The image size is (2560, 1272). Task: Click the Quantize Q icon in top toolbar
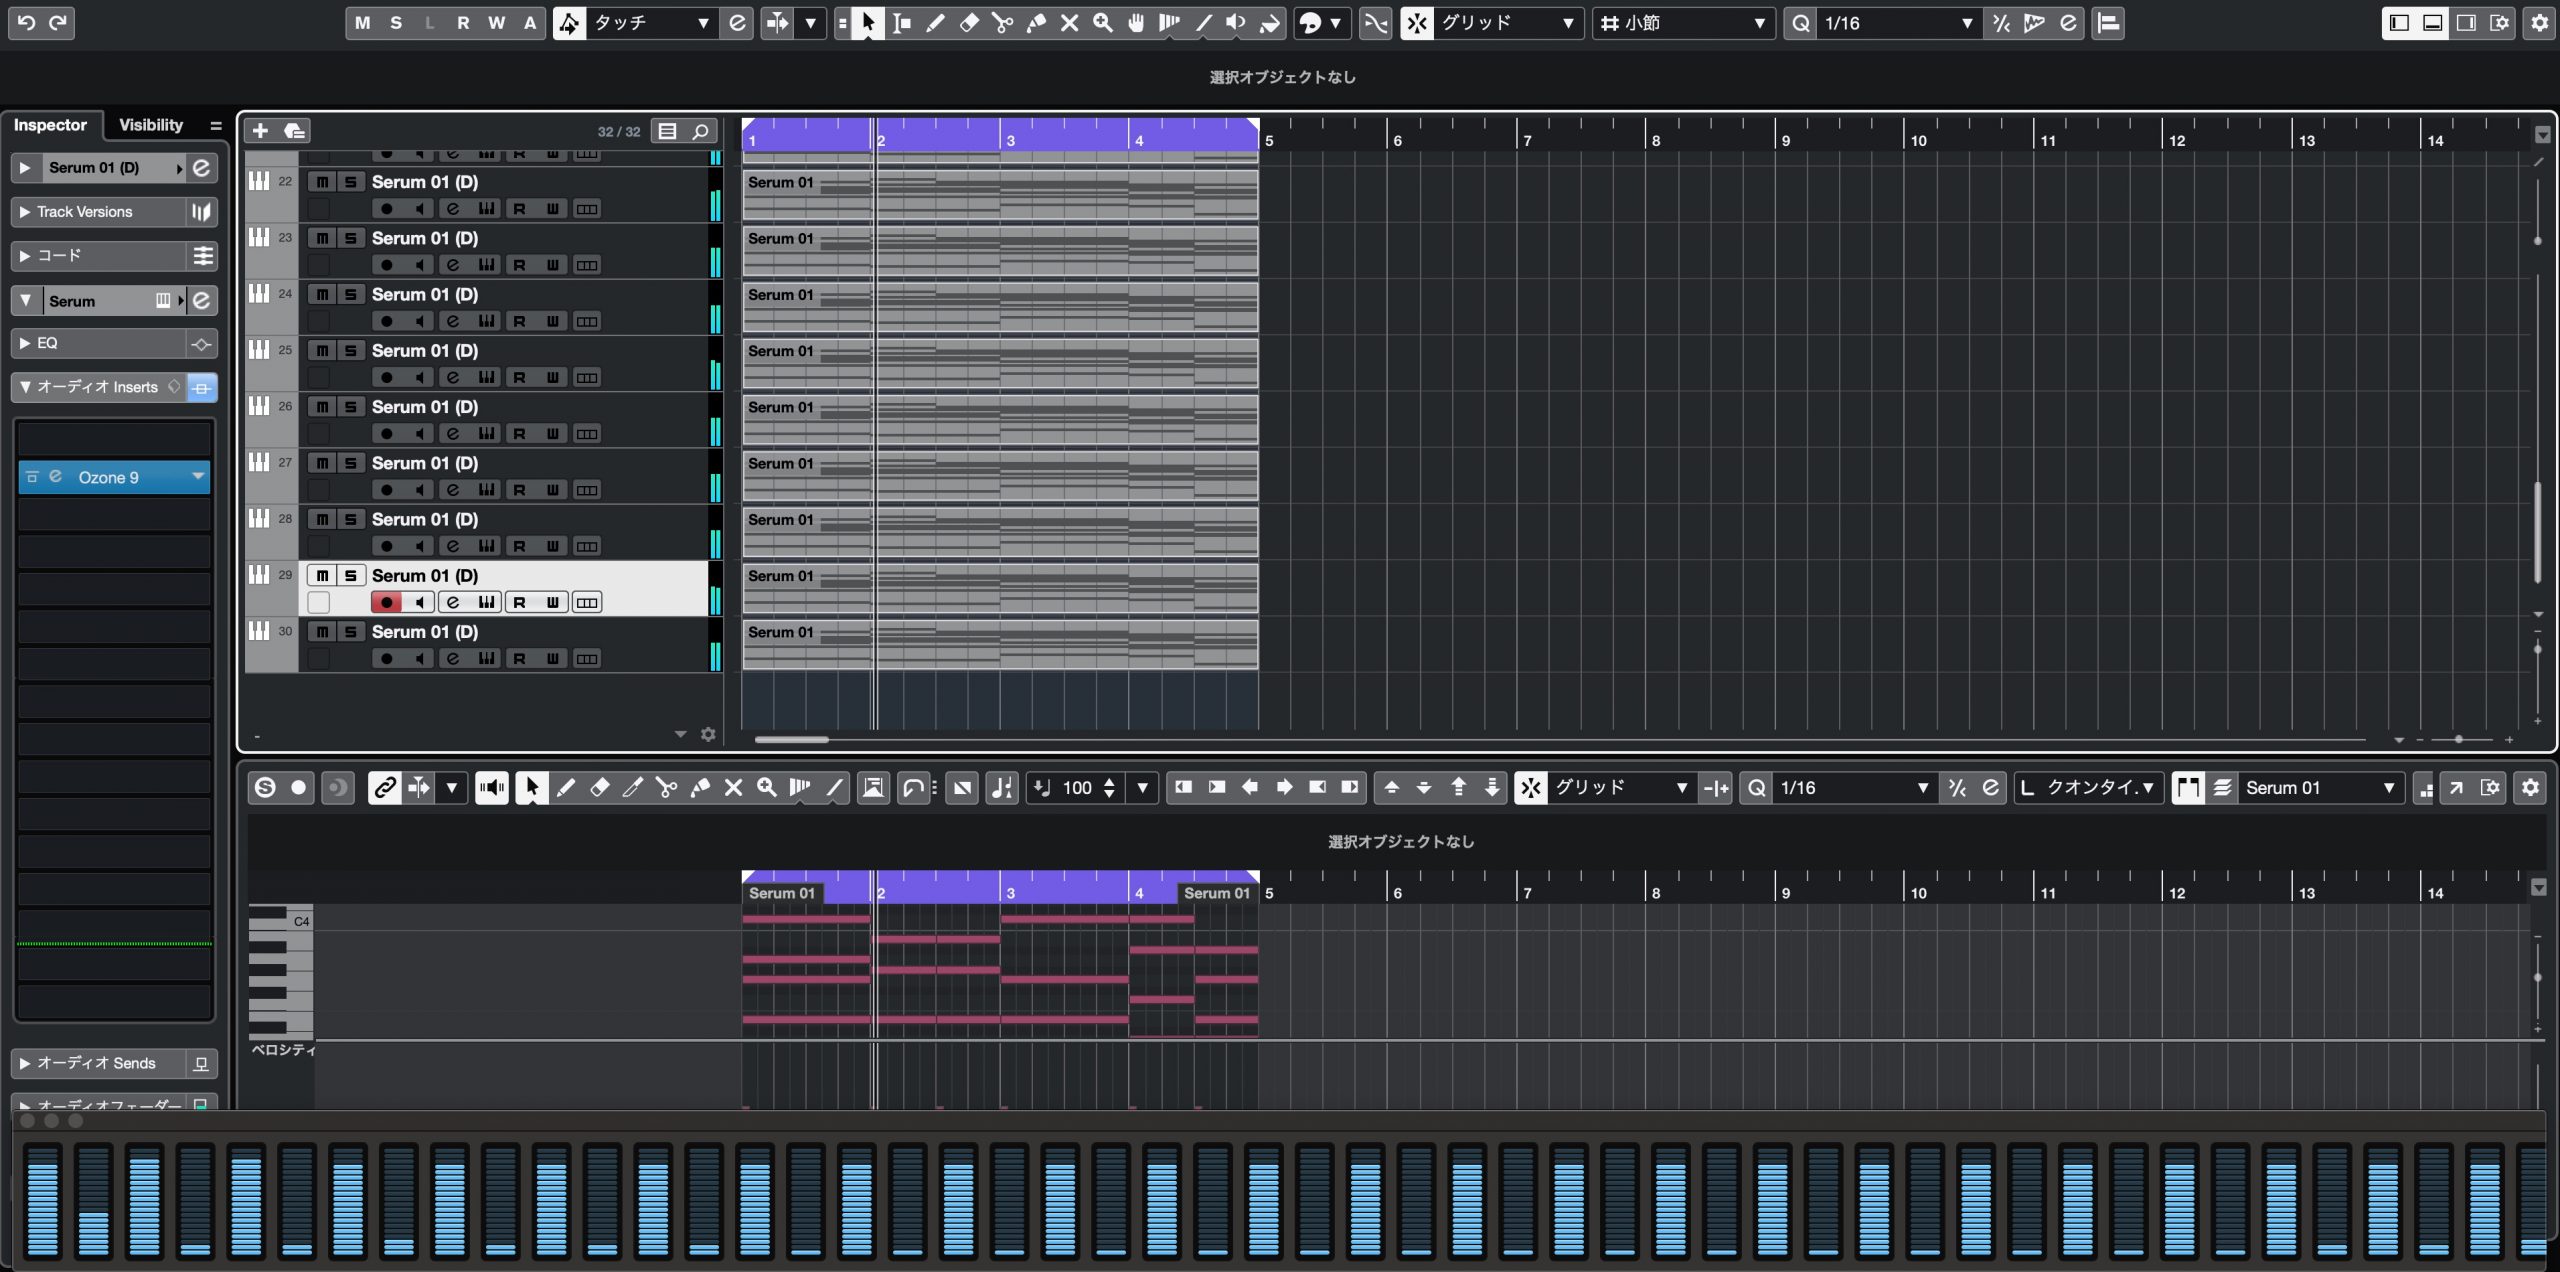pyautogui.click(x=1800, y=23)
